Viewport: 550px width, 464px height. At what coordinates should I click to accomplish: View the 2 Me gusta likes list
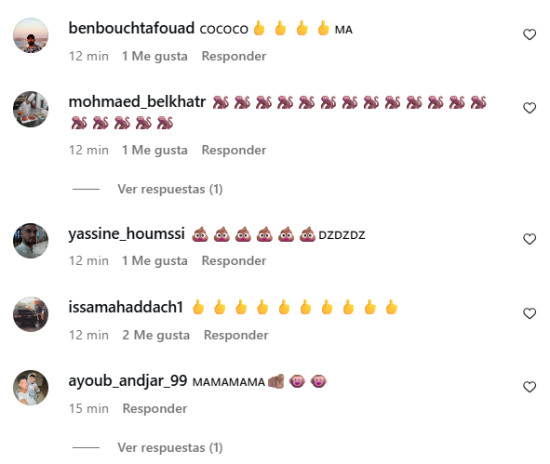click(156, 335)
